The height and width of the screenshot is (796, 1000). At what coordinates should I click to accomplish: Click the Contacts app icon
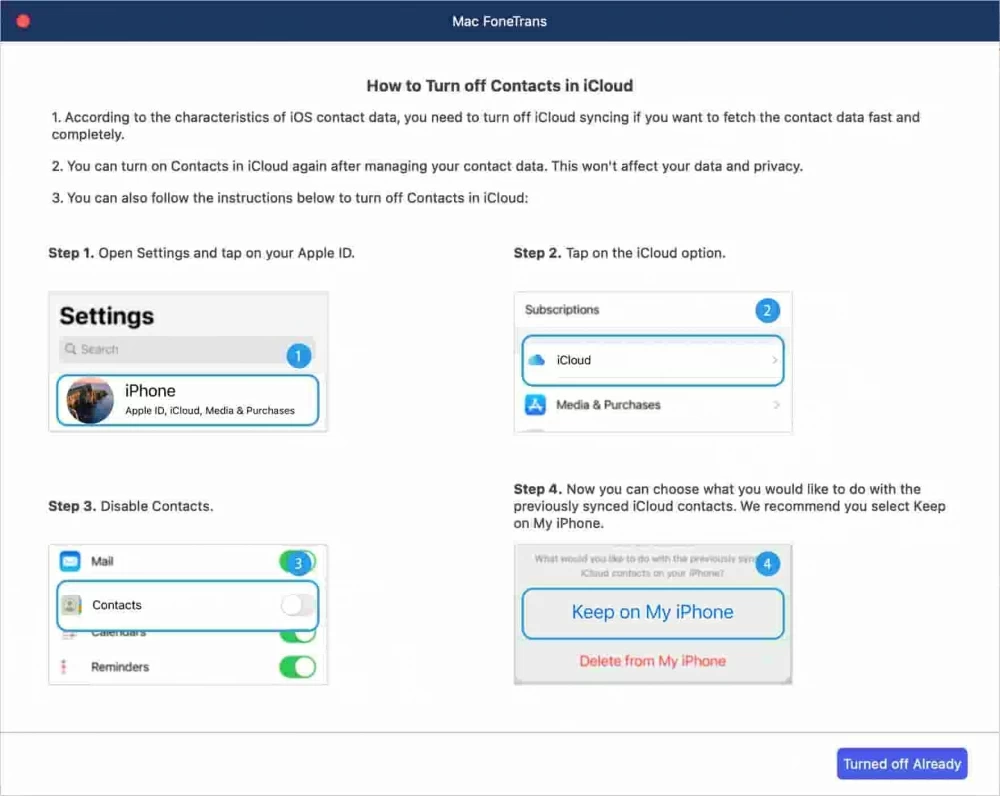tap(71, 605)
